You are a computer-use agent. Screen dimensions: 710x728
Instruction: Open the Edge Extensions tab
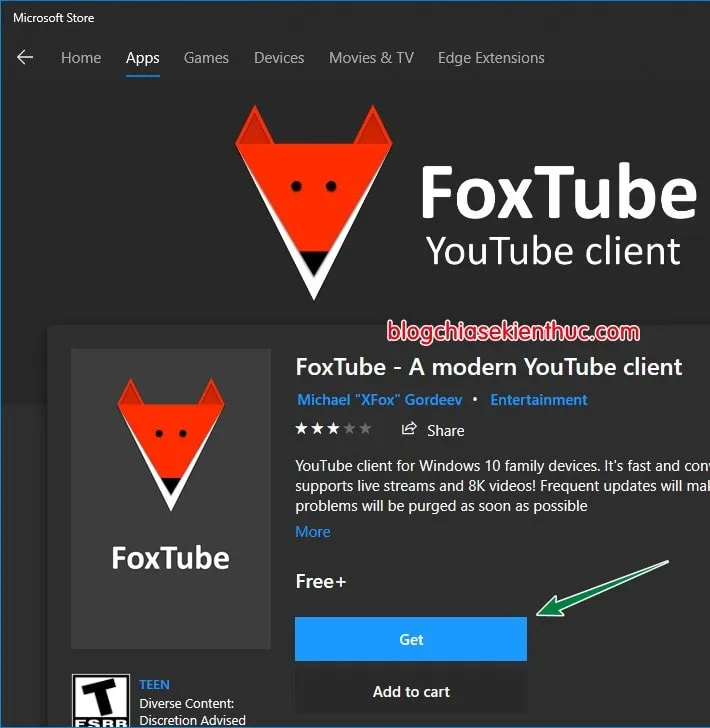click(491, 58)
